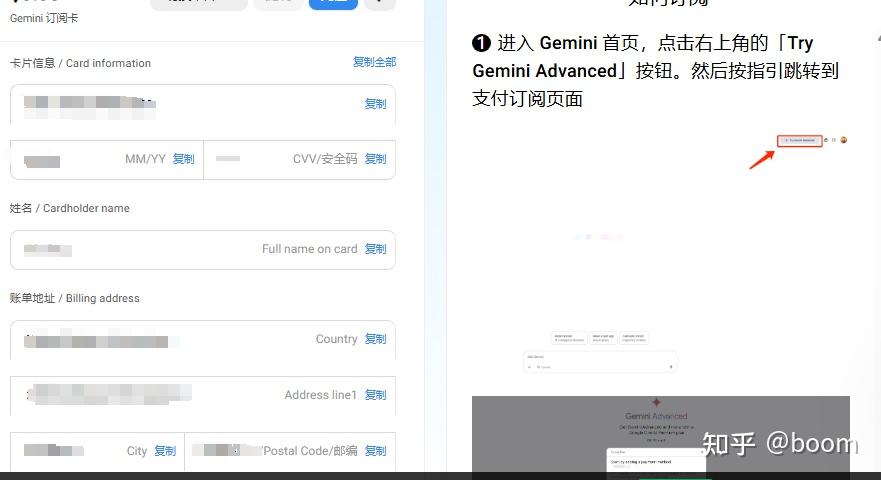Copy the Country value
The height and width of the screenshot is (480, 881).
point(375,339)
